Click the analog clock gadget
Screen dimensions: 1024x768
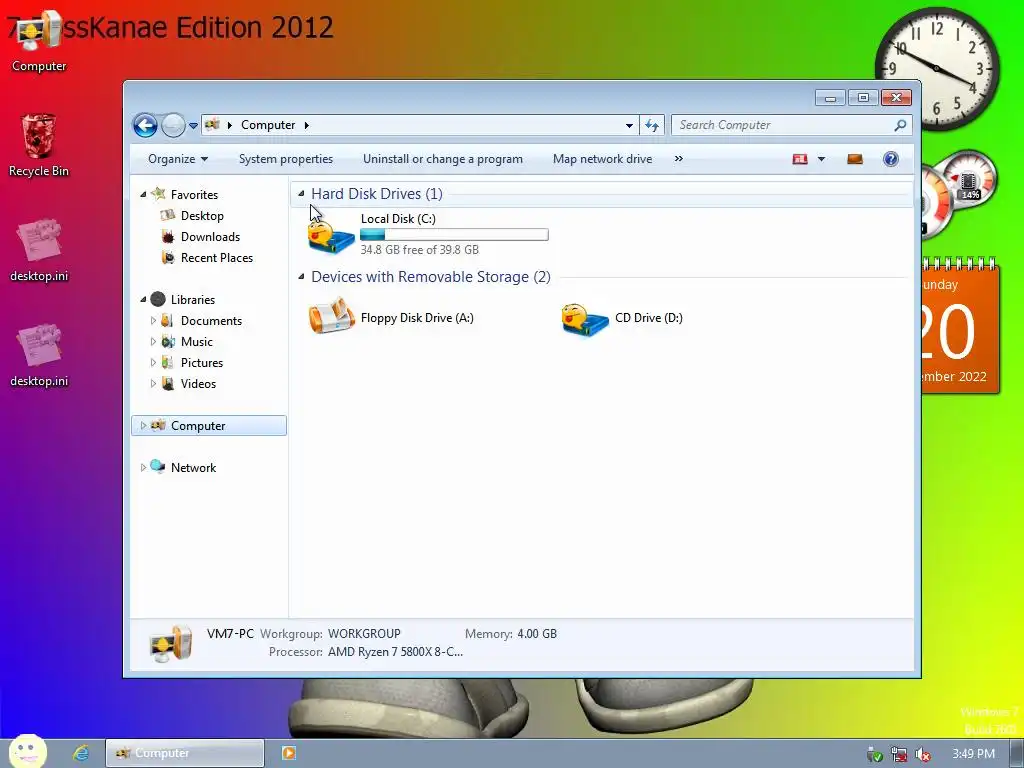coord(936,68)
